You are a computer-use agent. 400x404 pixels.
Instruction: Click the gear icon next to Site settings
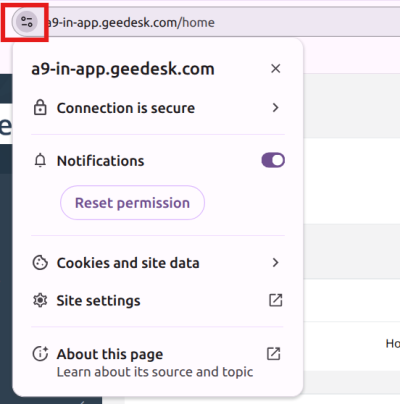point(40,300)
